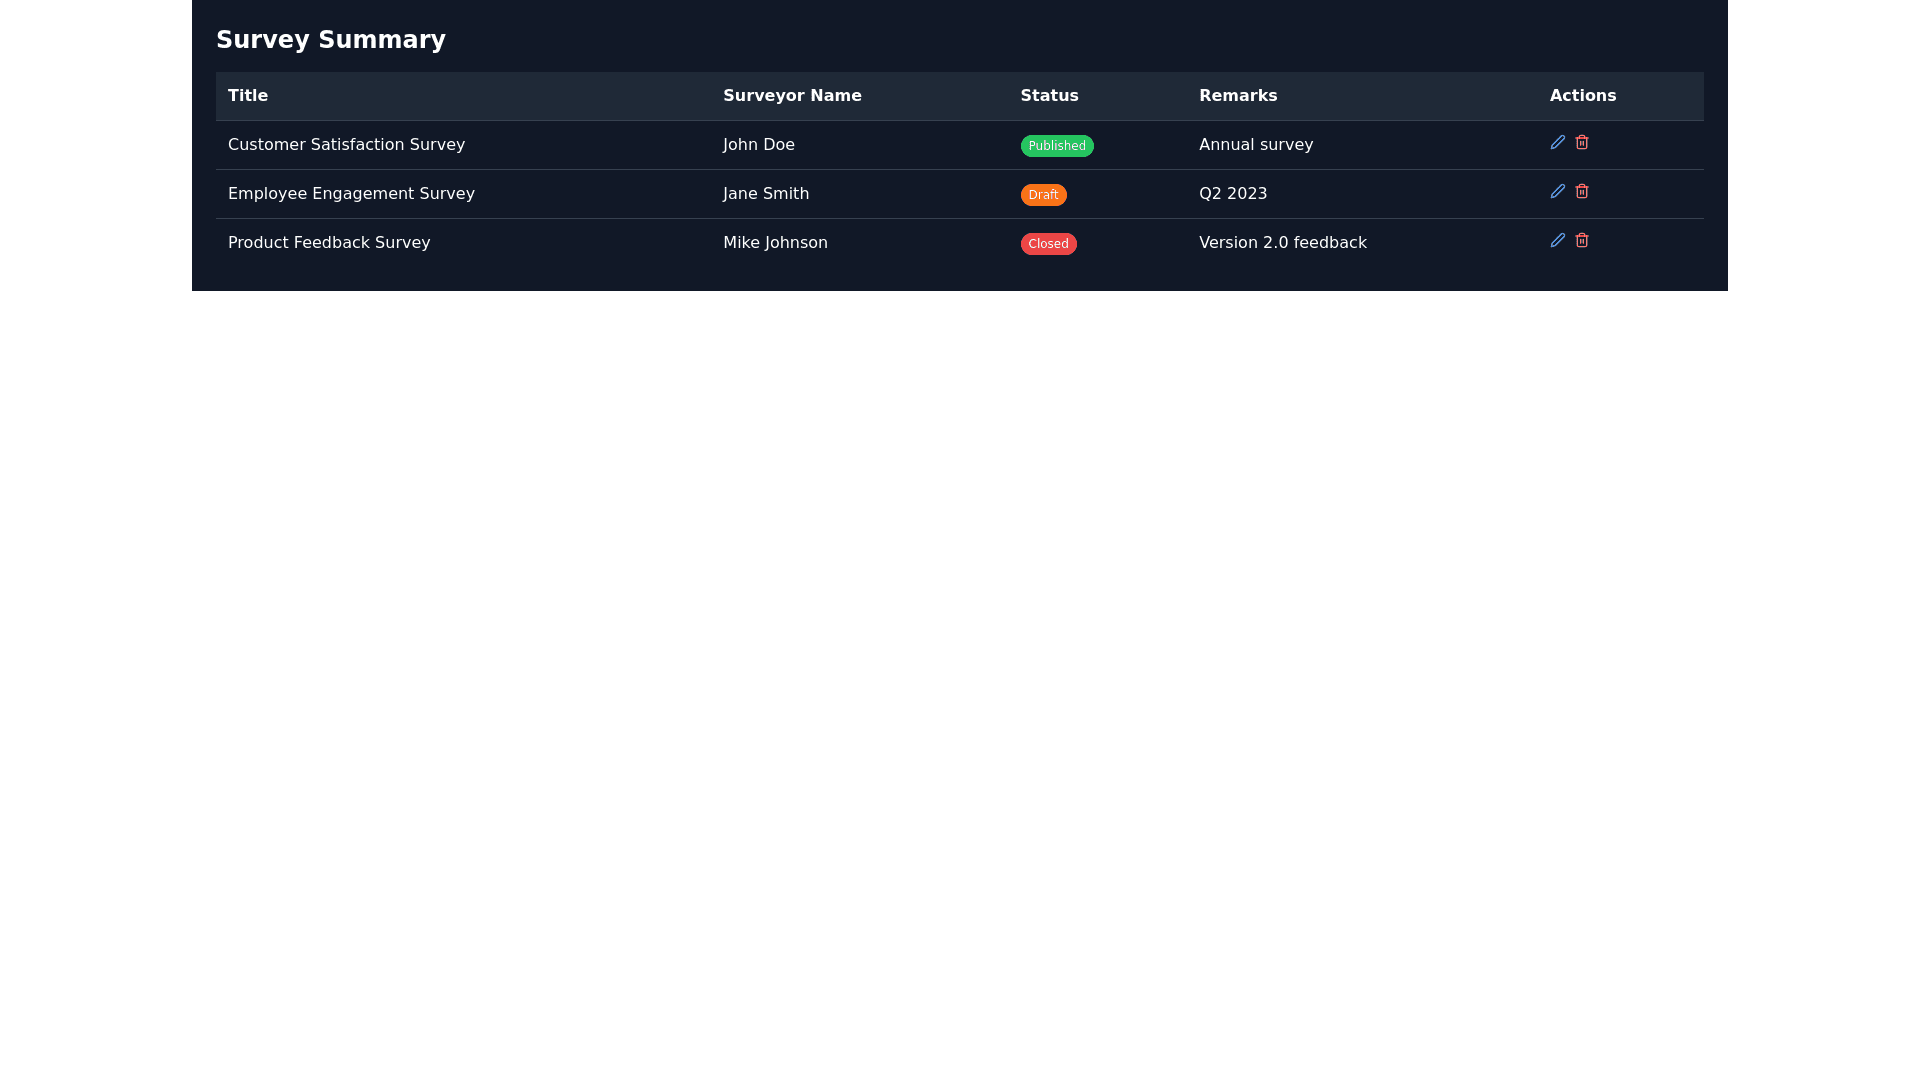
Task: Click the Title column header
Action: tap(248, 96)
